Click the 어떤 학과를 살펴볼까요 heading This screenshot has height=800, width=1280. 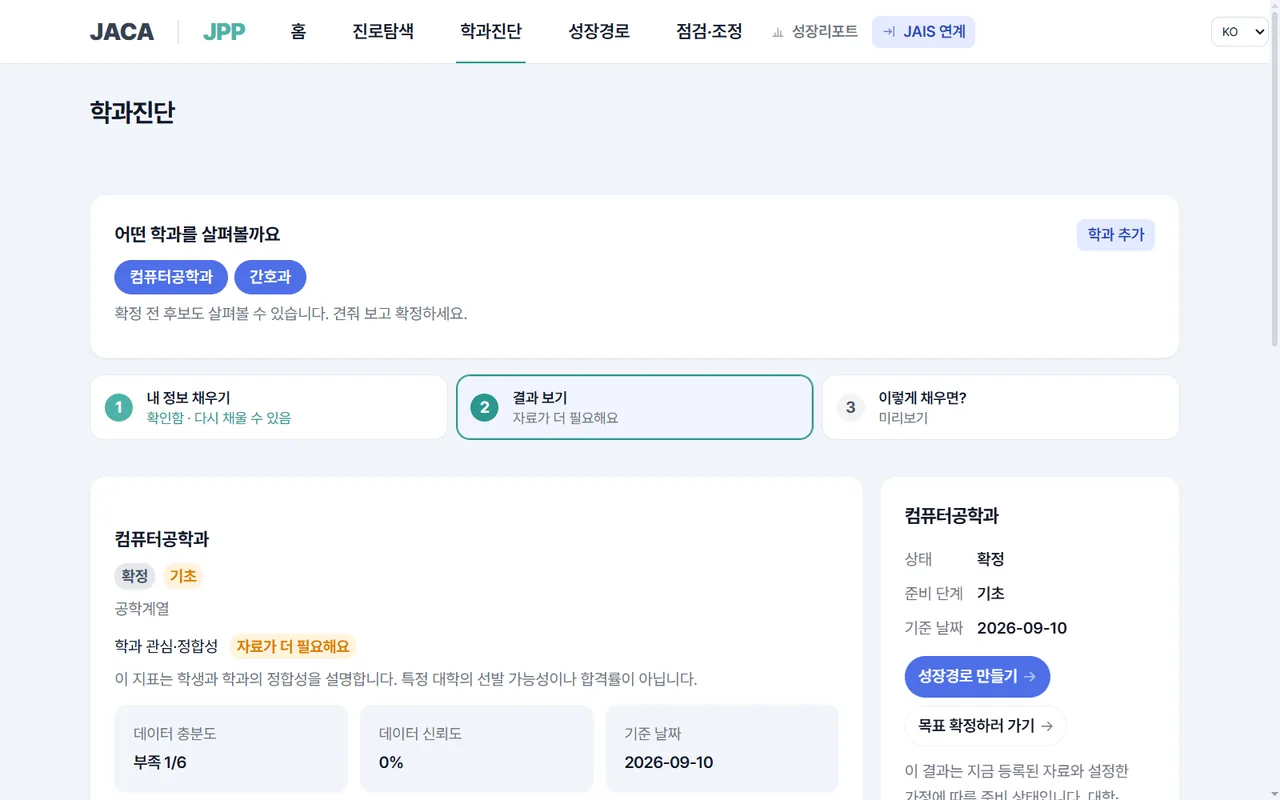(197, 234)
